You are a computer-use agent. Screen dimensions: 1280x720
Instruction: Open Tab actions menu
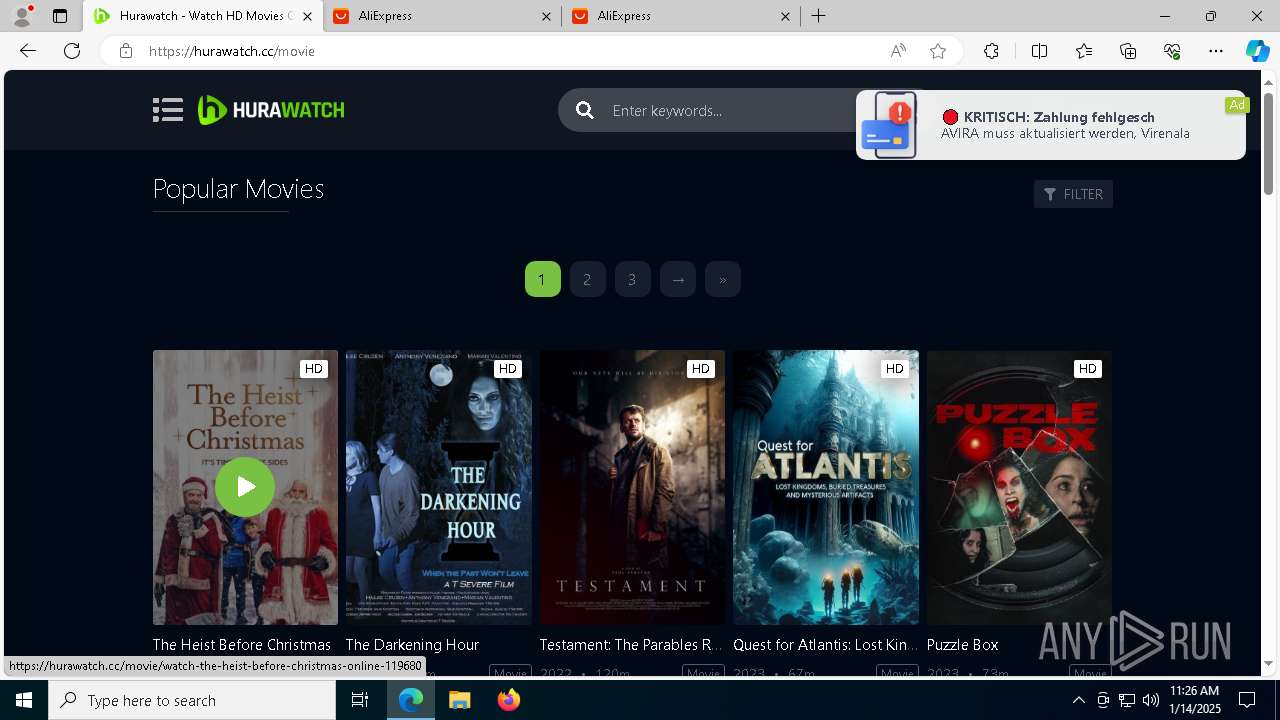point(60,16)
